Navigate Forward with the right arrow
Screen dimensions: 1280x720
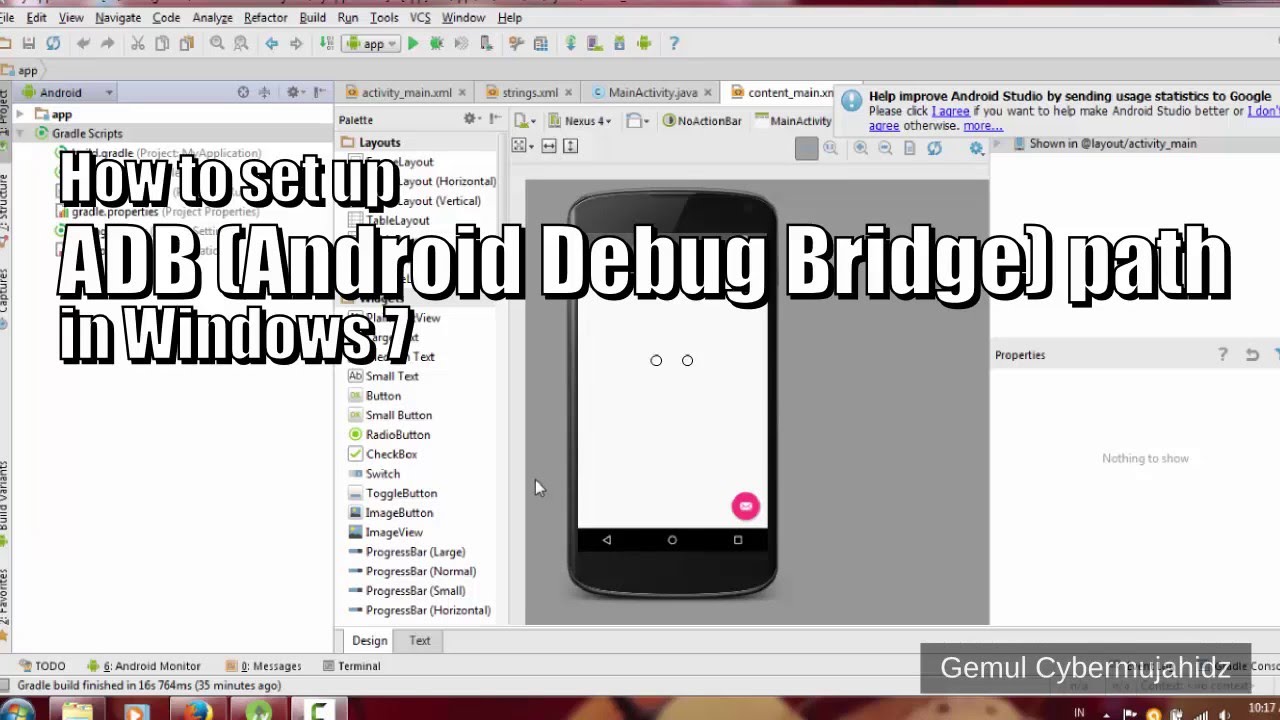point(296,43)
